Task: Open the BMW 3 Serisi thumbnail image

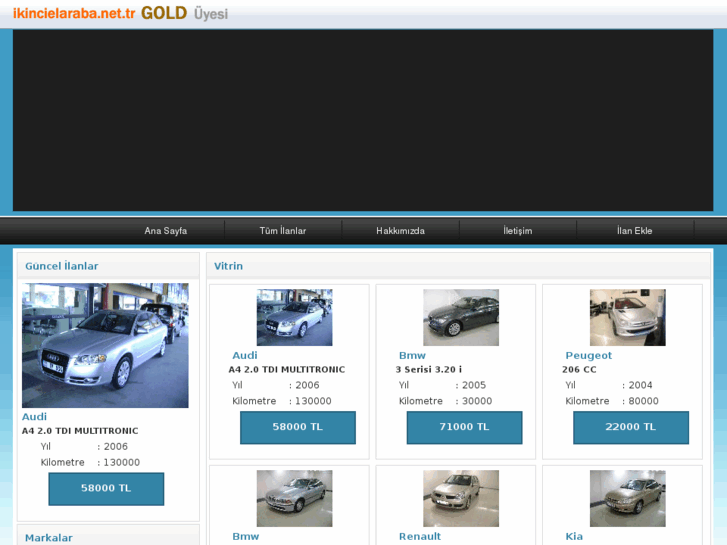Action: [x=460, y=317]
